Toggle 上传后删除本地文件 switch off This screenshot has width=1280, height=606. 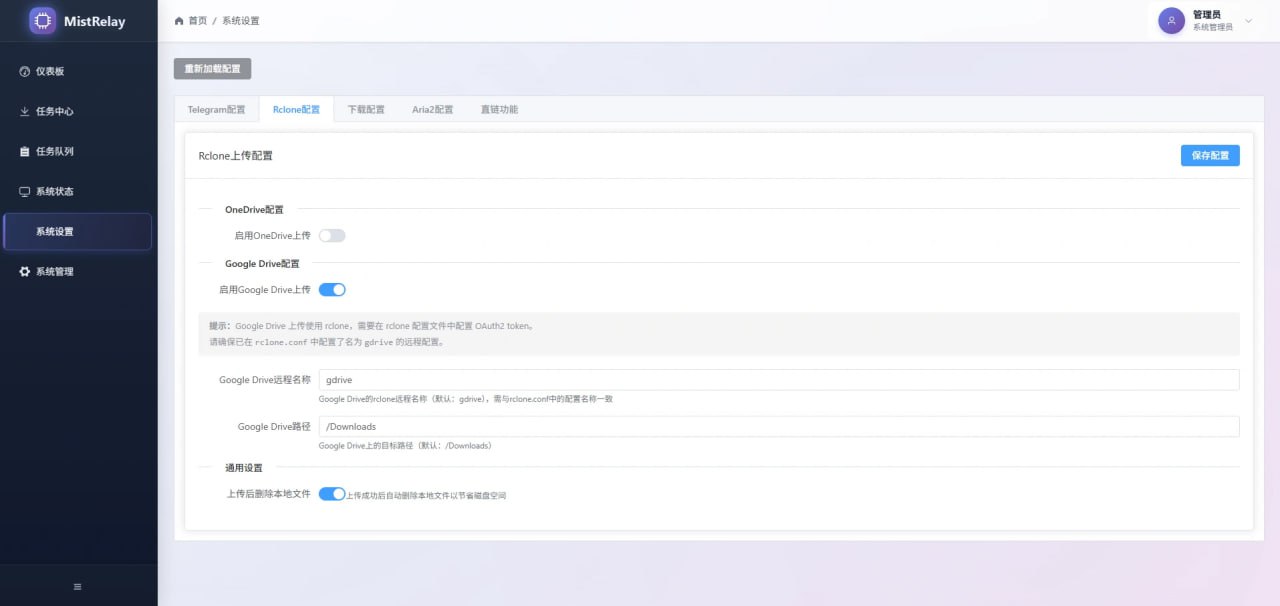pos(332,494)
